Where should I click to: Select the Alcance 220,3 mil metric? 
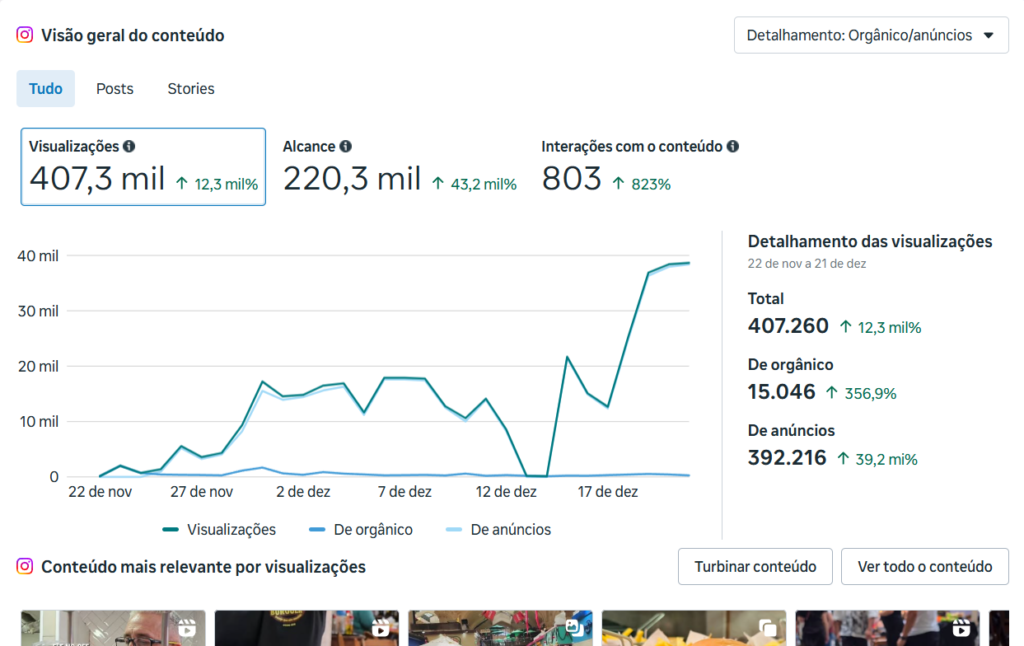(x=400, y=167)
